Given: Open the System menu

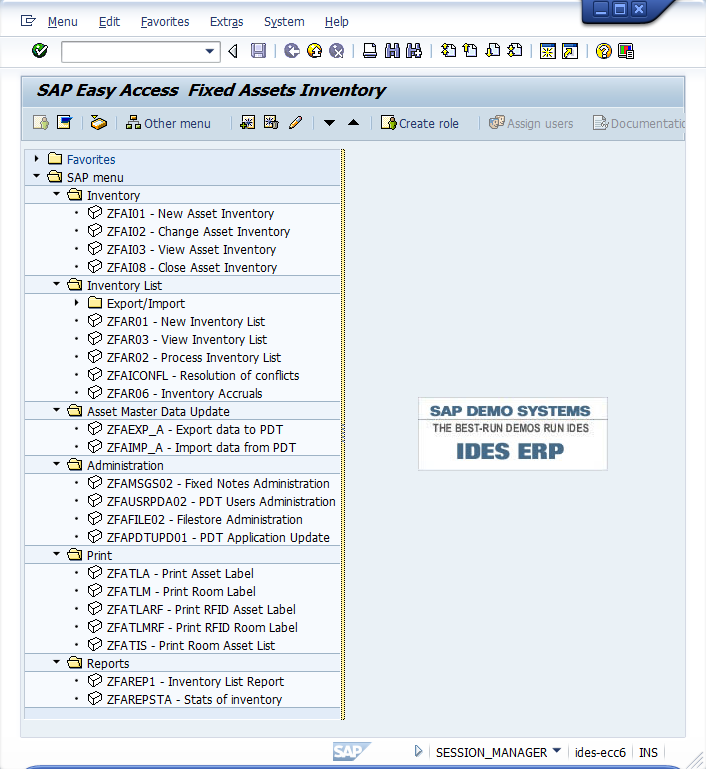Looking at the screenshot, I should [x=284, y=22].
